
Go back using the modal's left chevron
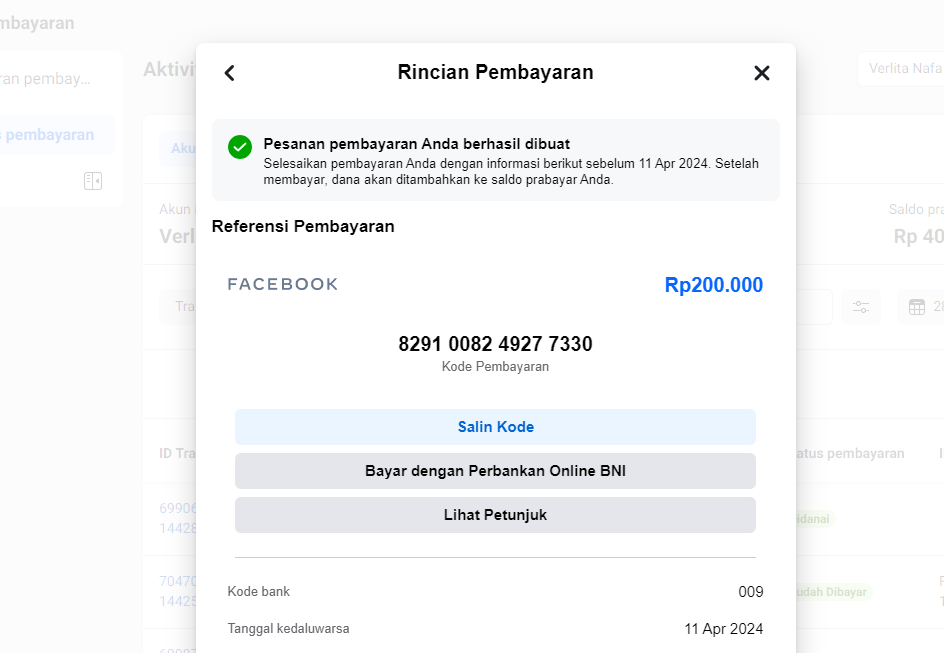pyautogui.click(x=229, y=73)
